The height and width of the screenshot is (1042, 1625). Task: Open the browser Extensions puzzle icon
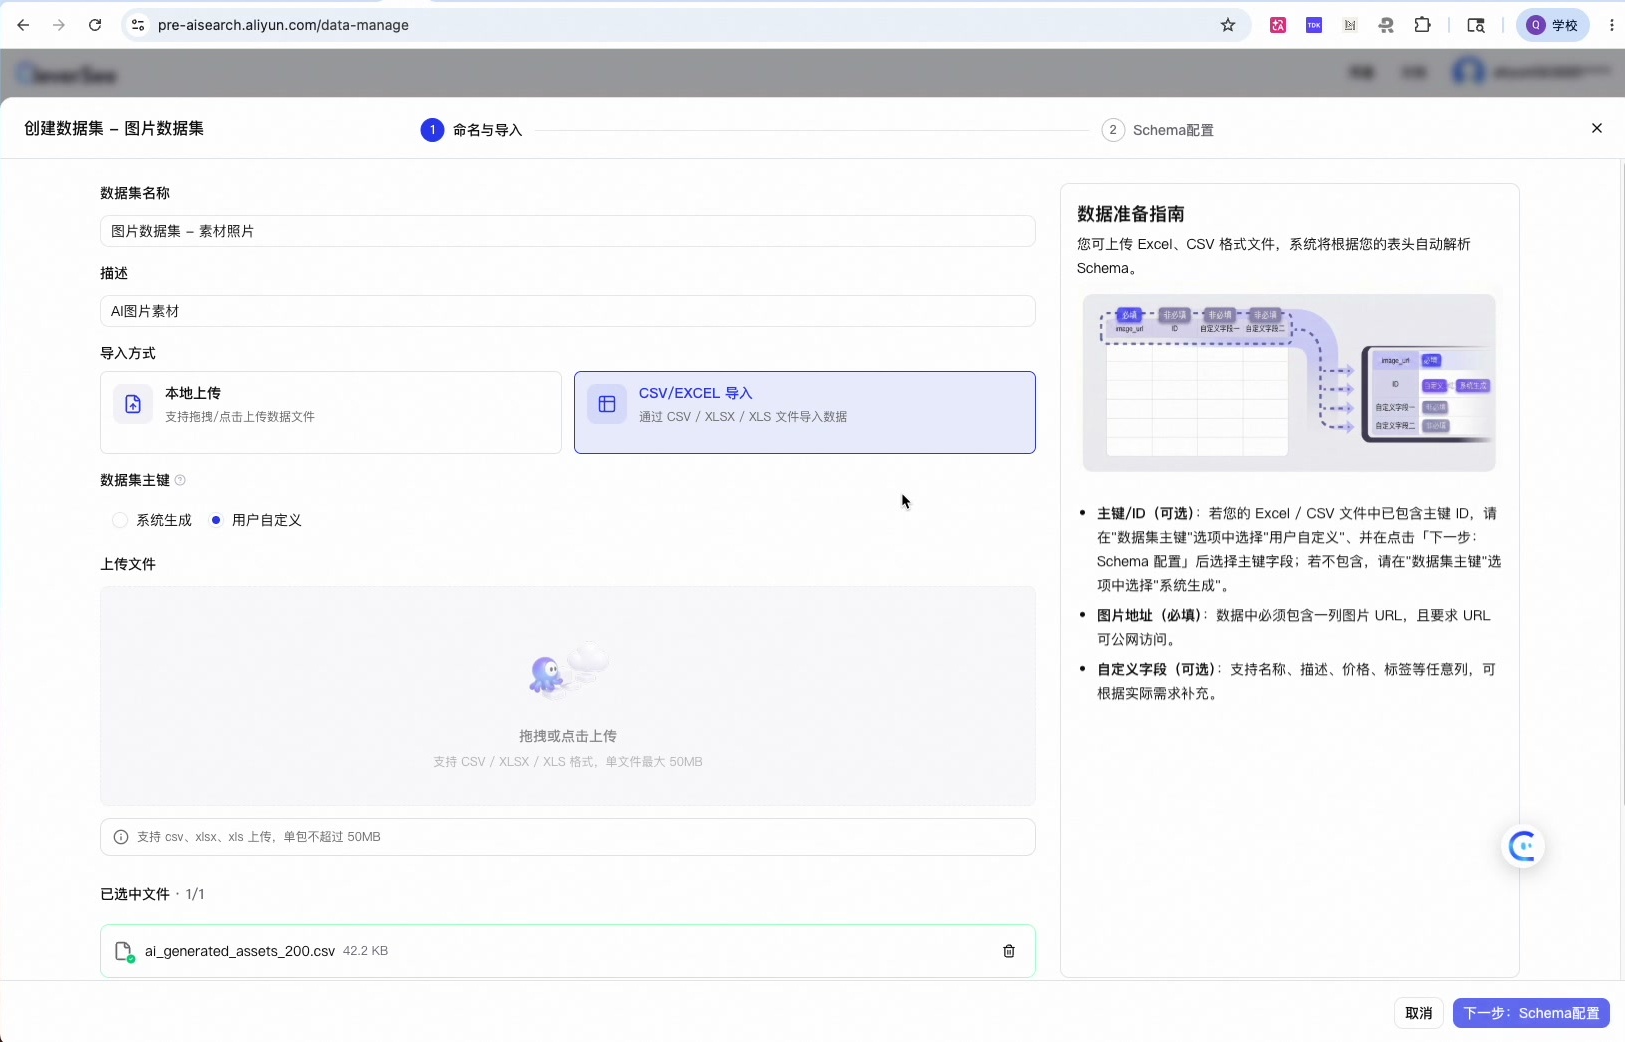tap(1422, 25)
